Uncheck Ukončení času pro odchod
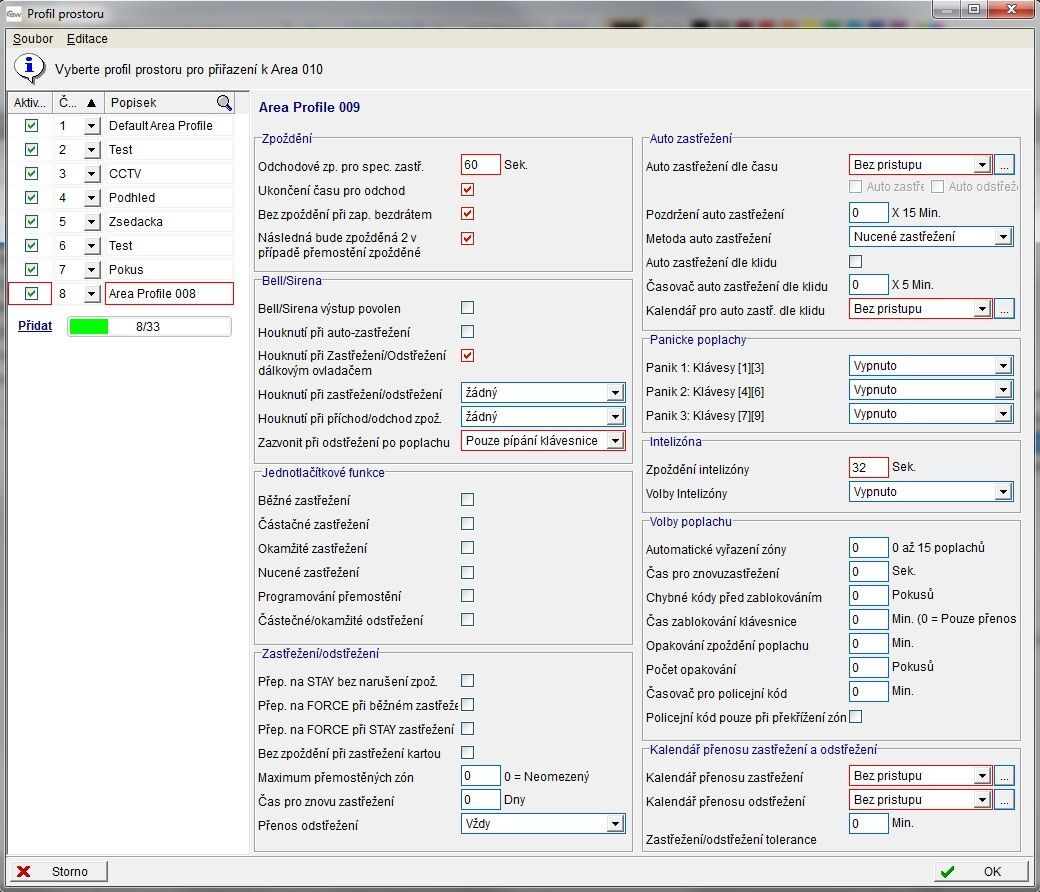 click(467, 190)
